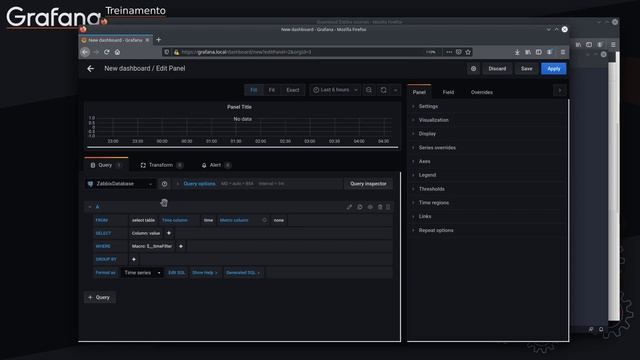Expand the Display section
This screenshot has height=360, width=640.
coord(427,134)
